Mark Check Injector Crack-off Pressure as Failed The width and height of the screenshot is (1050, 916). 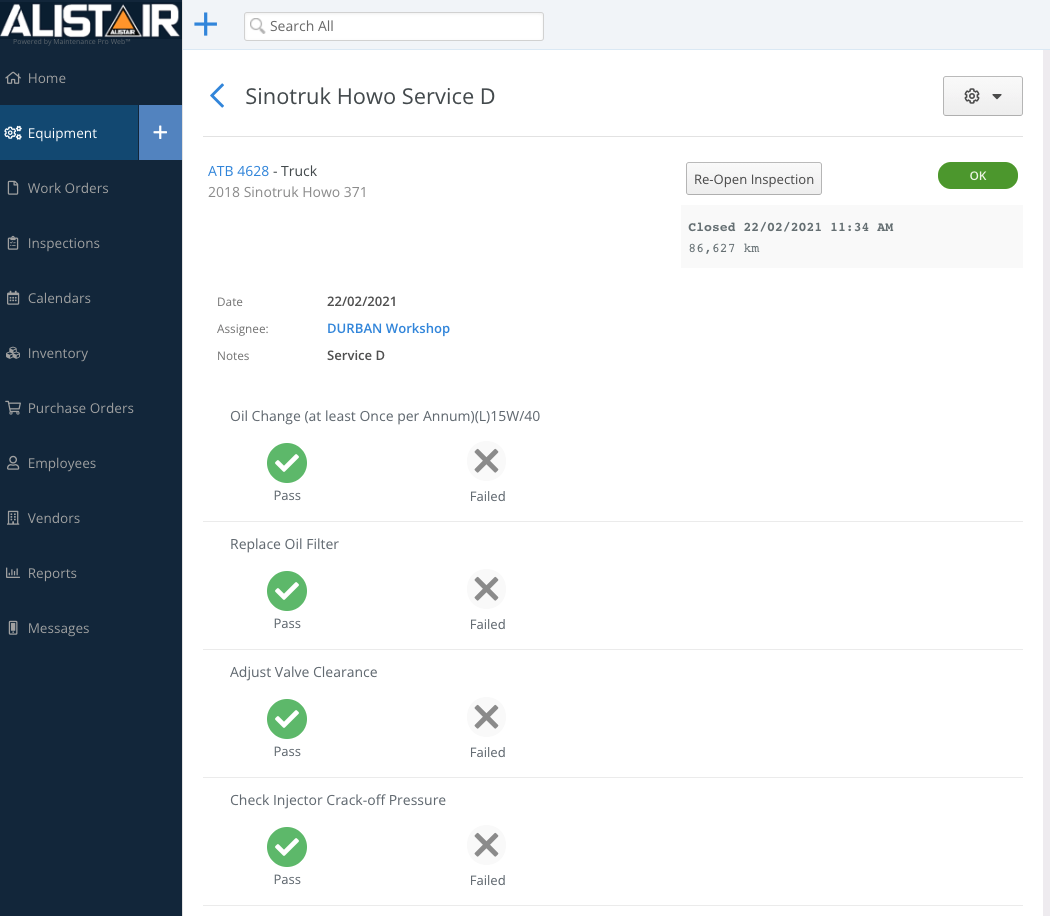pos(486,845)
